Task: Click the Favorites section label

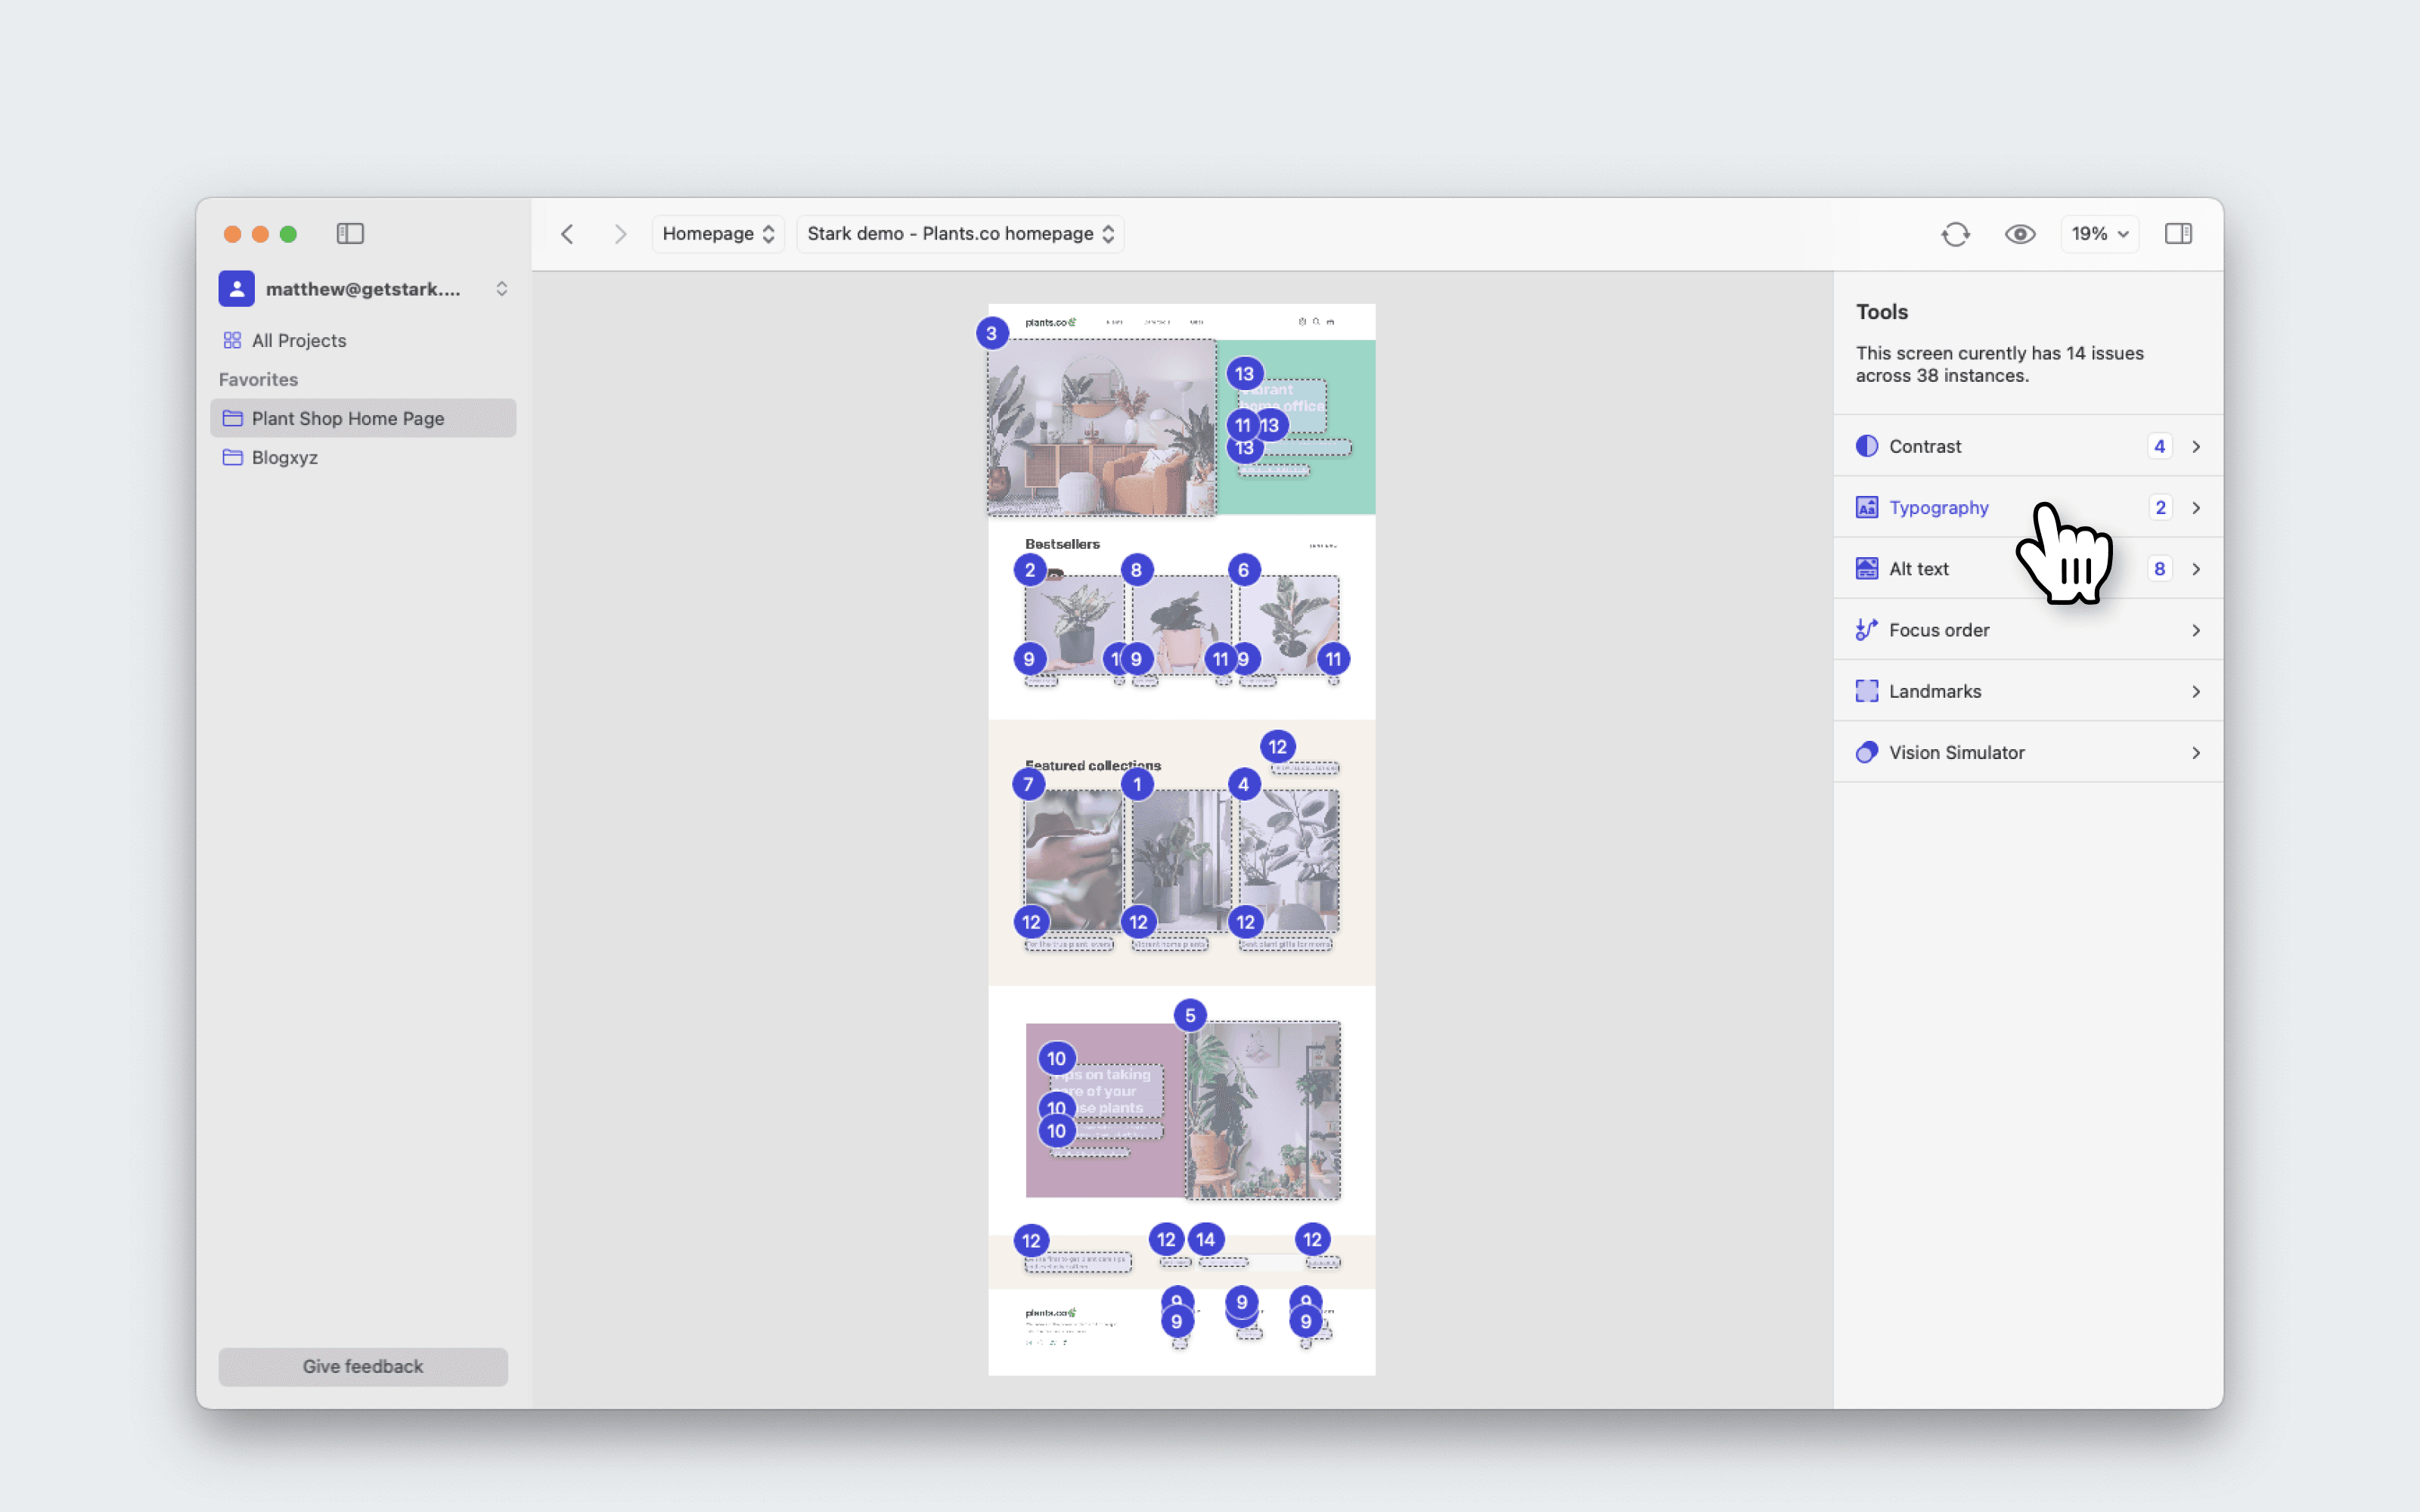Action: [258, 379]
